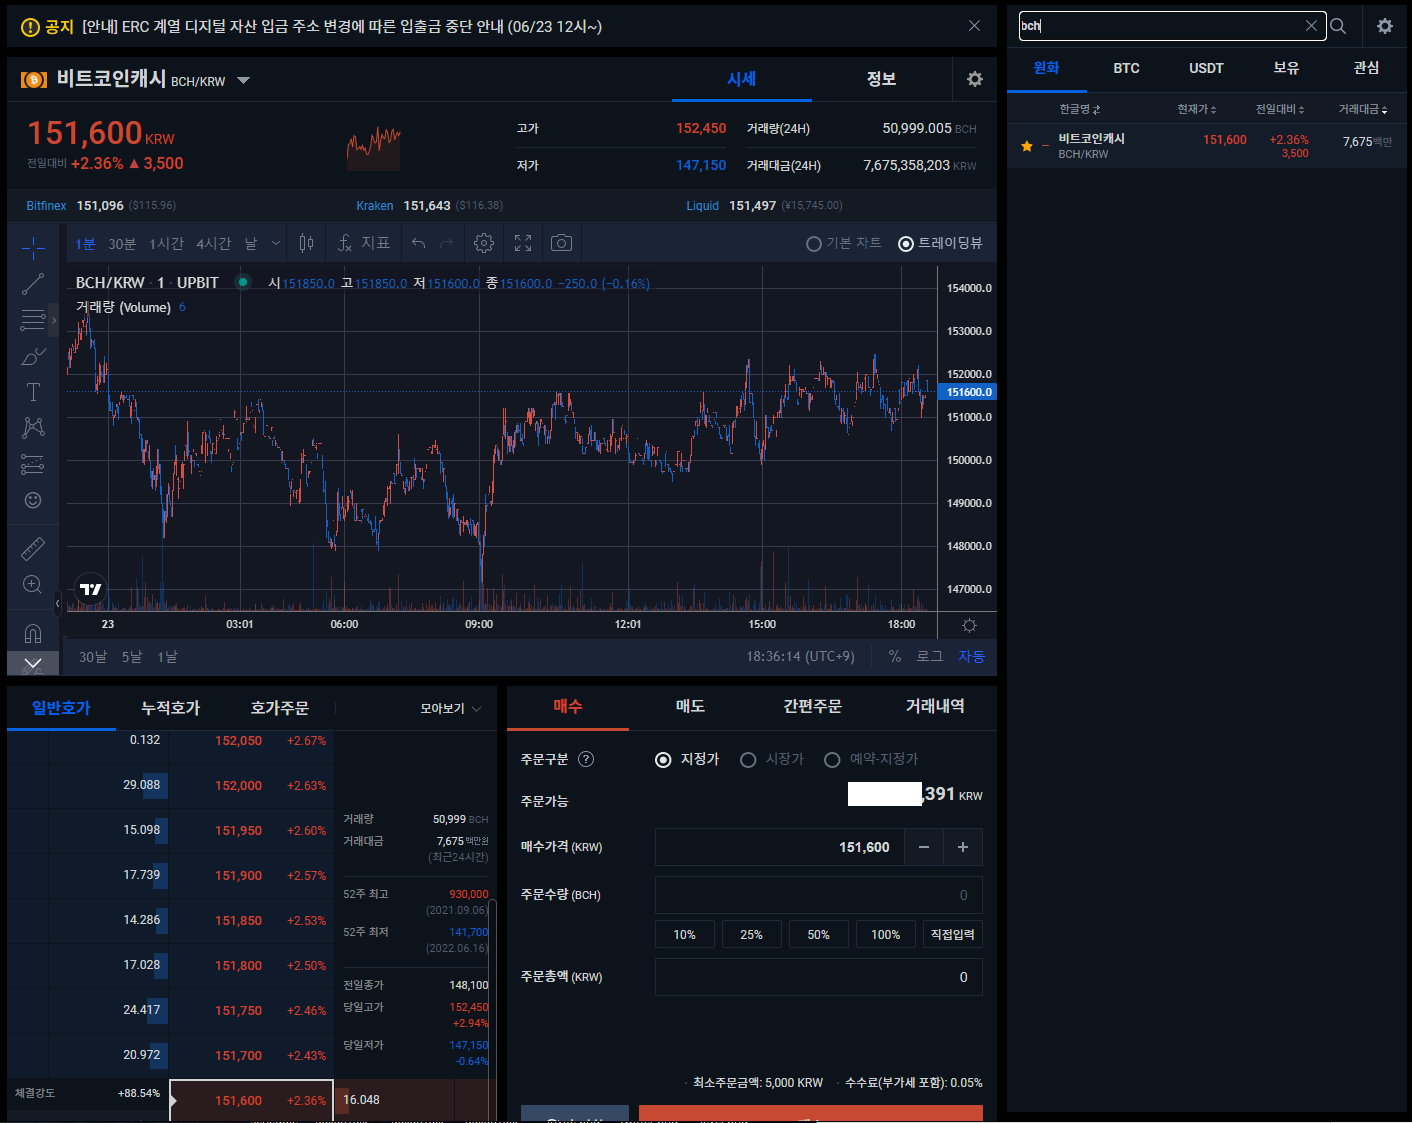This screenshot has height=1123, width=1412.
Task: Toggle fullscreen chart mode
Action: (x=523, y=243)
